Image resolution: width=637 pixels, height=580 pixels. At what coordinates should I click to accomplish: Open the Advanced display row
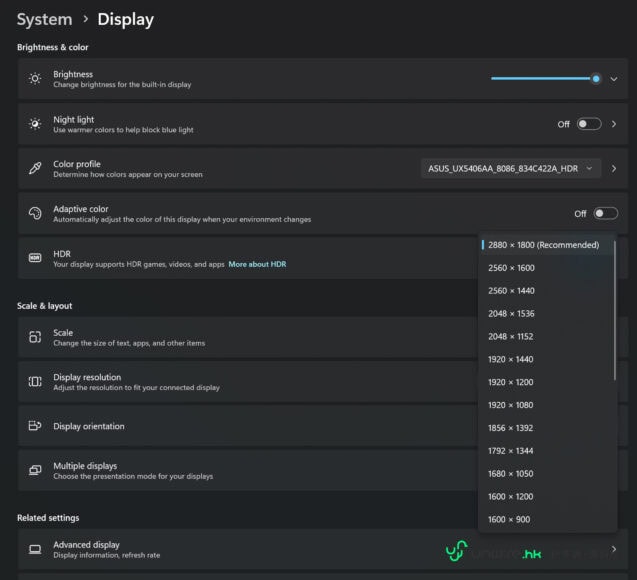coord(323,549)
